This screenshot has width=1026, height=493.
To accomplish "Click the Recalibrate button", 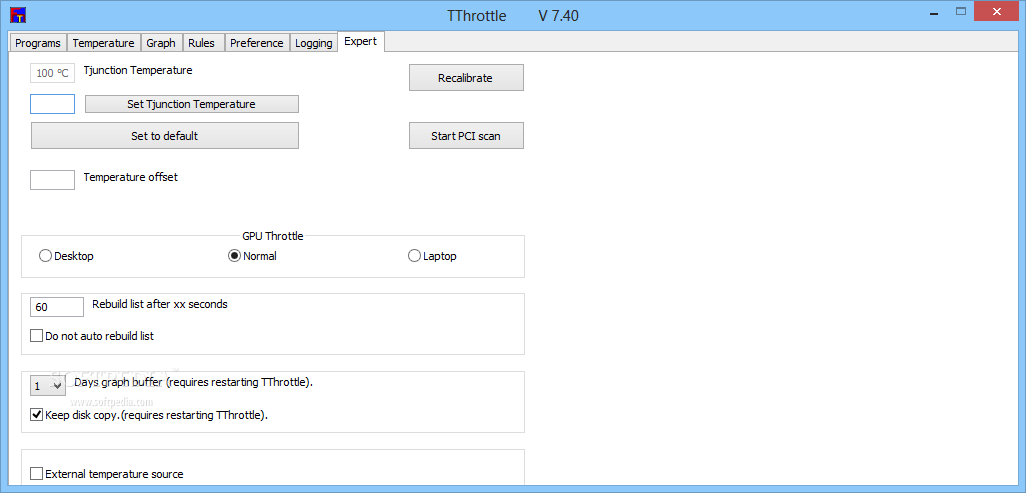I will [466, 78].
